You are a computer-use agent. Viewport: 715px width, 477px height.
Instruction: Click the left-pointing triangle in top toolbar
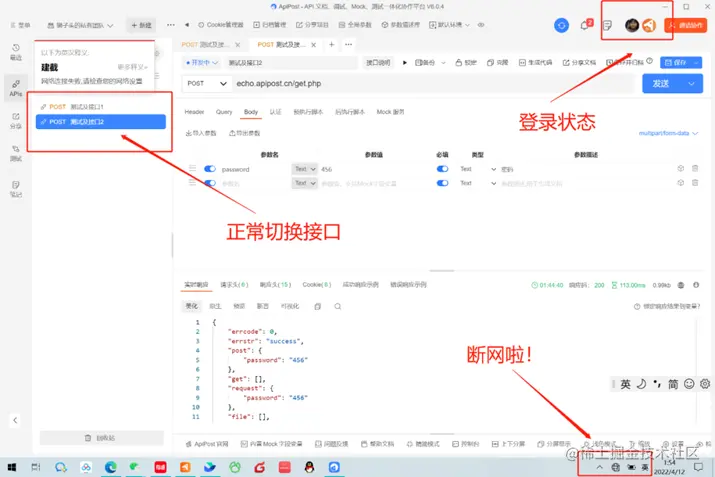point(187,25)
